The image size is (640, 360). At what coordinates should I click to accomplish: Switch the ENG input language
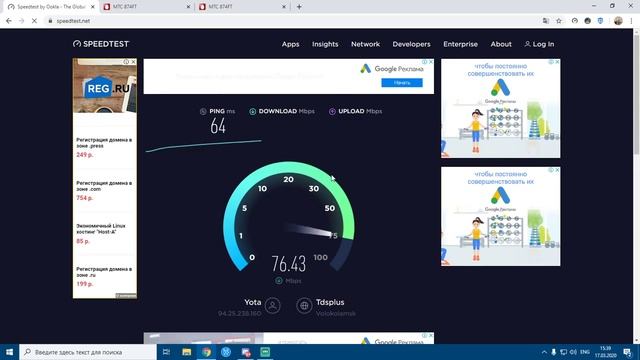pyautogui.click(x=585, y=352)
